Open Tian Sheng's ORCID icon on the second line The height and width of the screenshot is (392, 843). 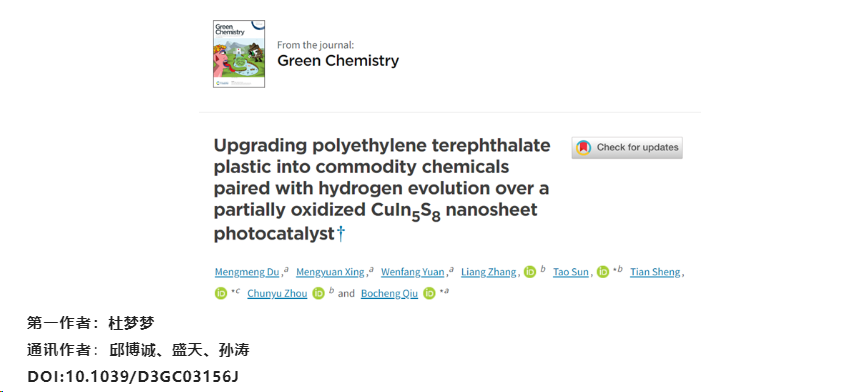pyautogui.click(x=220, y=294)
